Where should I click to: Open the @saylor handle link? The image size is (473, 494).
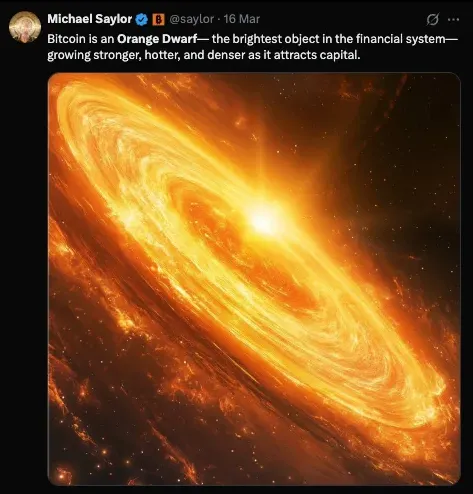pos(191,19)
